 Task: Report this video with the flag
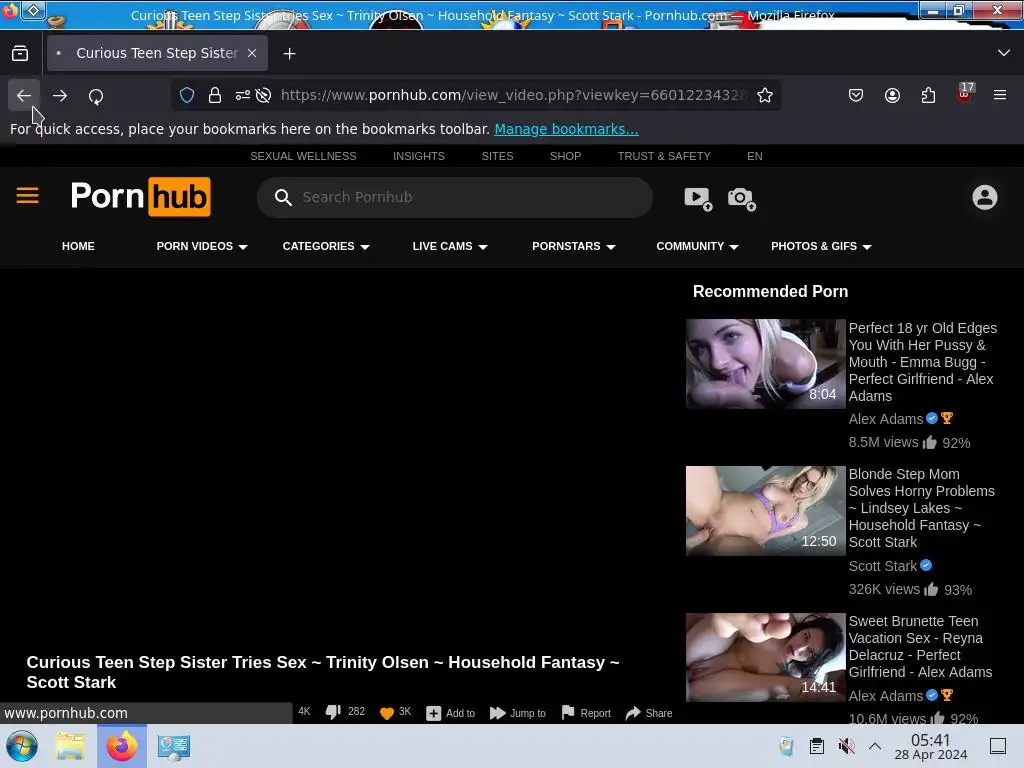coord(586,713)
